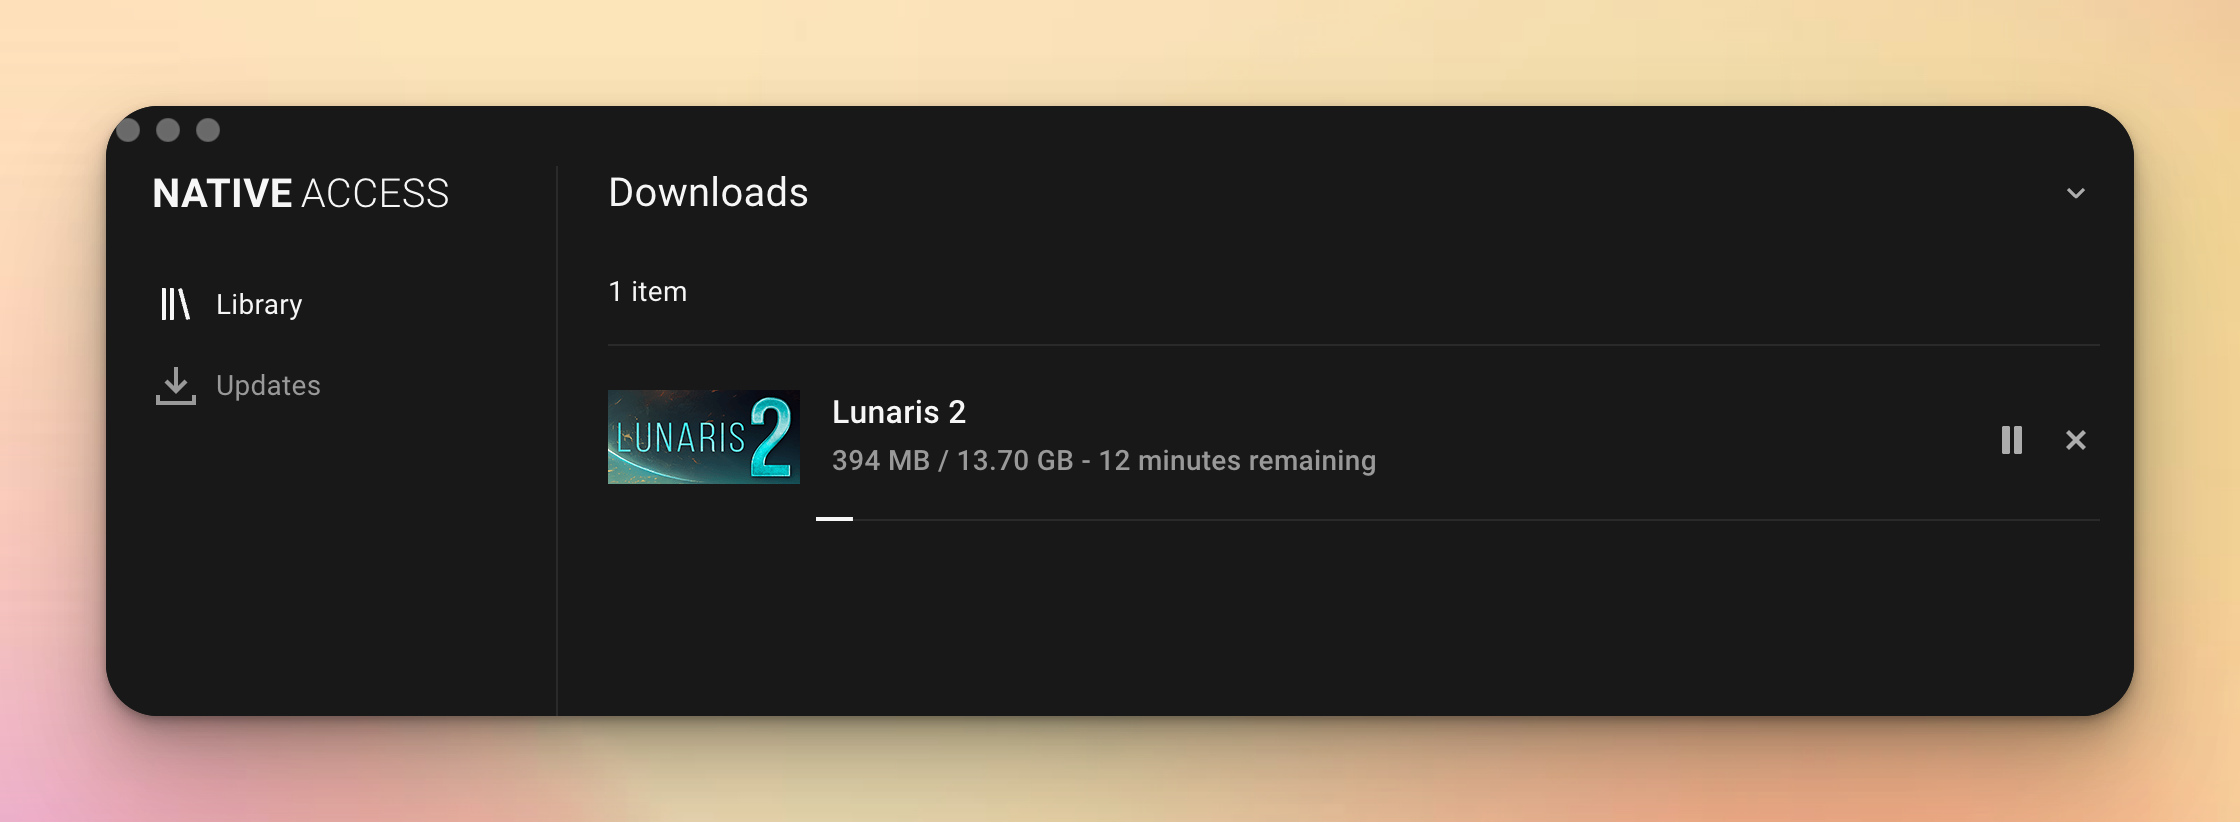This screenshot has width=2240, height=822.
Task: Click the Updates download-arrow icon
Action: click(x=175, y=385)
